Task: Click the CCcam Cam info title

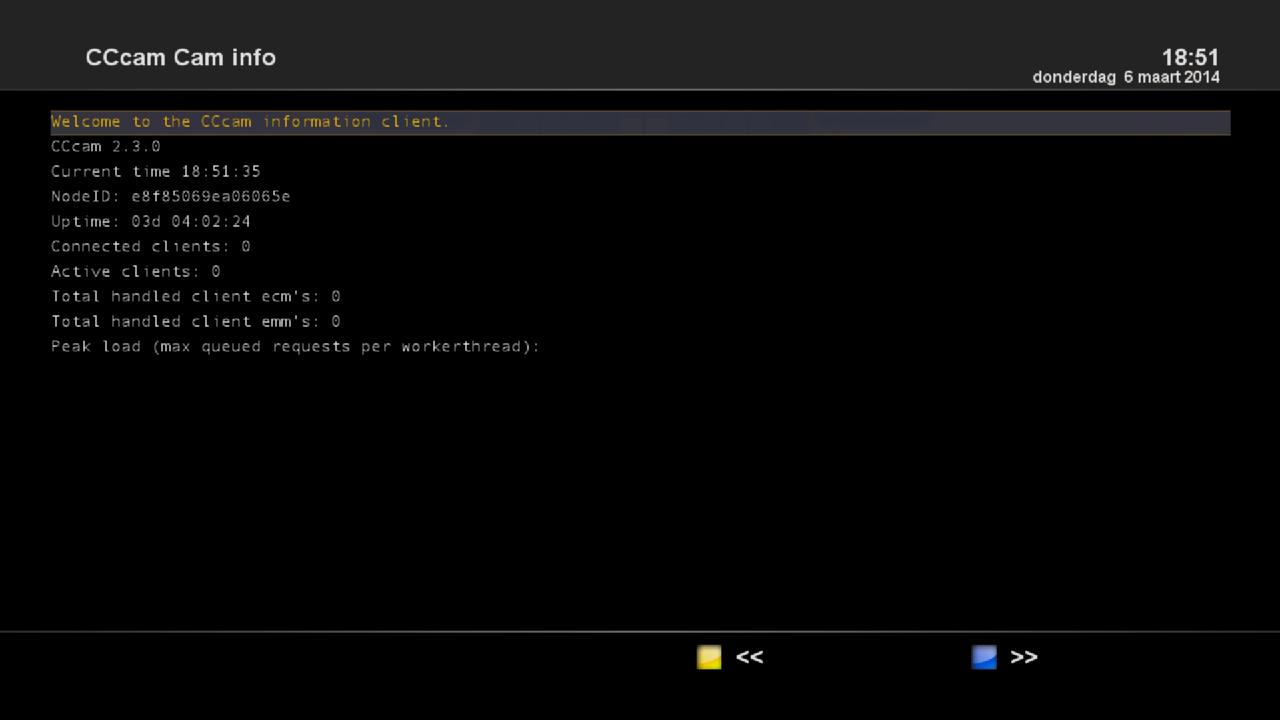Action: point(181,58)
